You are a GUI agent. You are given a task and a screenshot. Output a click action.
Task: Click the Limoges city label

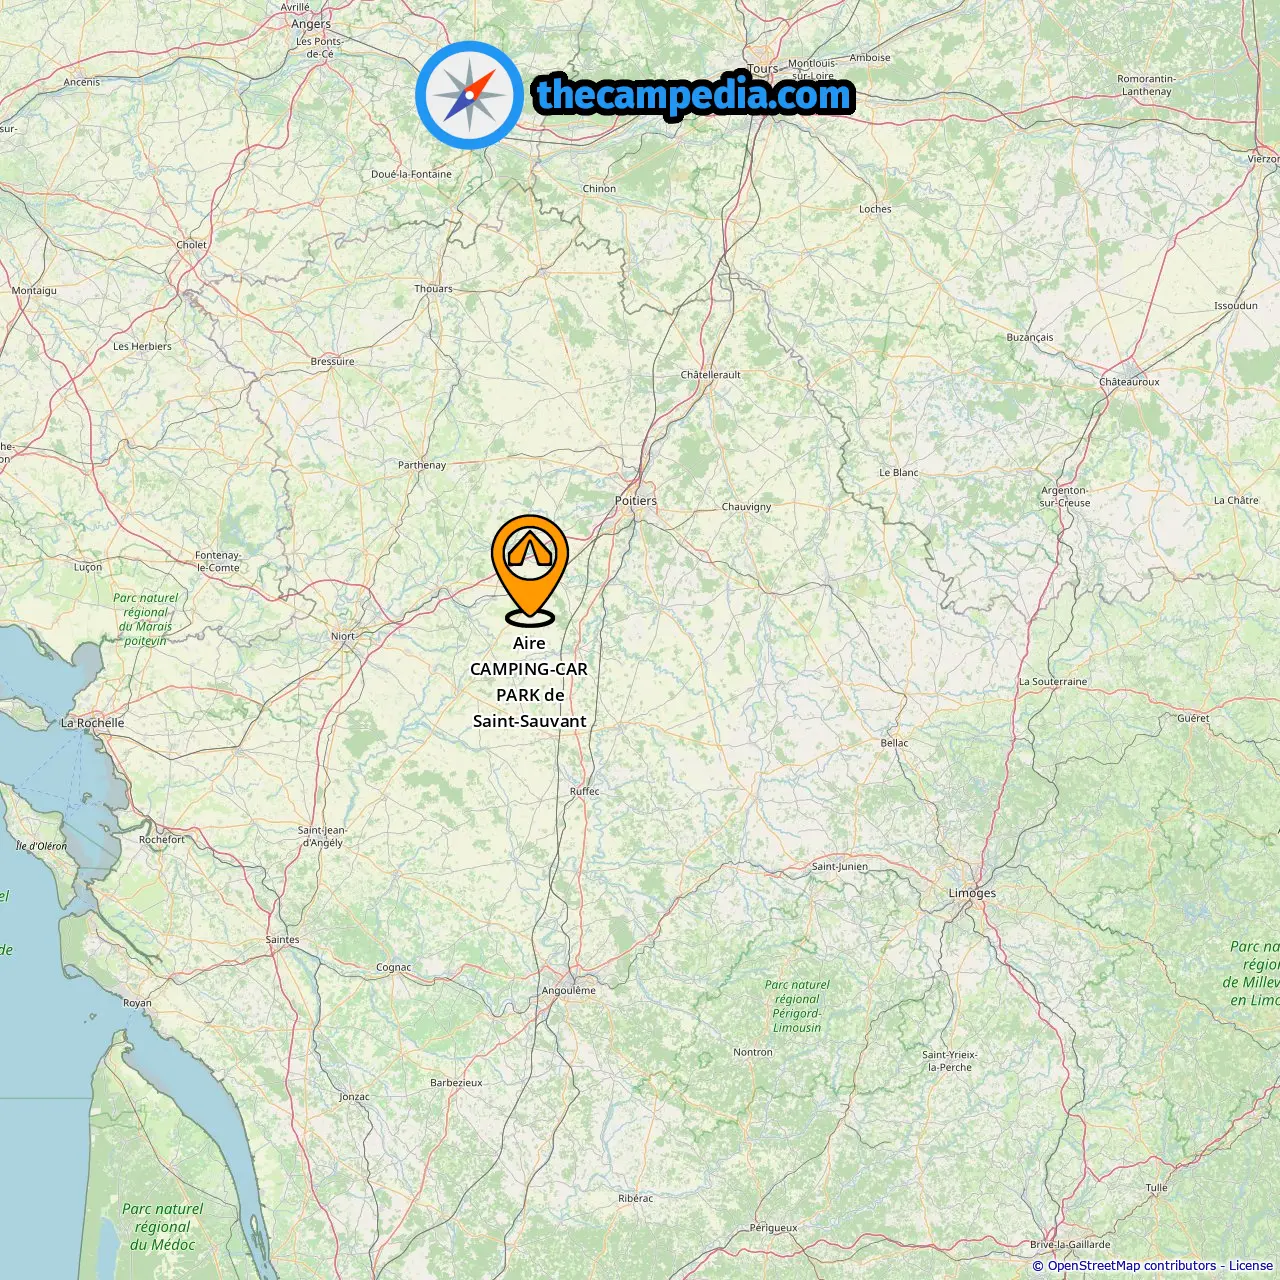tap(972, 893)
